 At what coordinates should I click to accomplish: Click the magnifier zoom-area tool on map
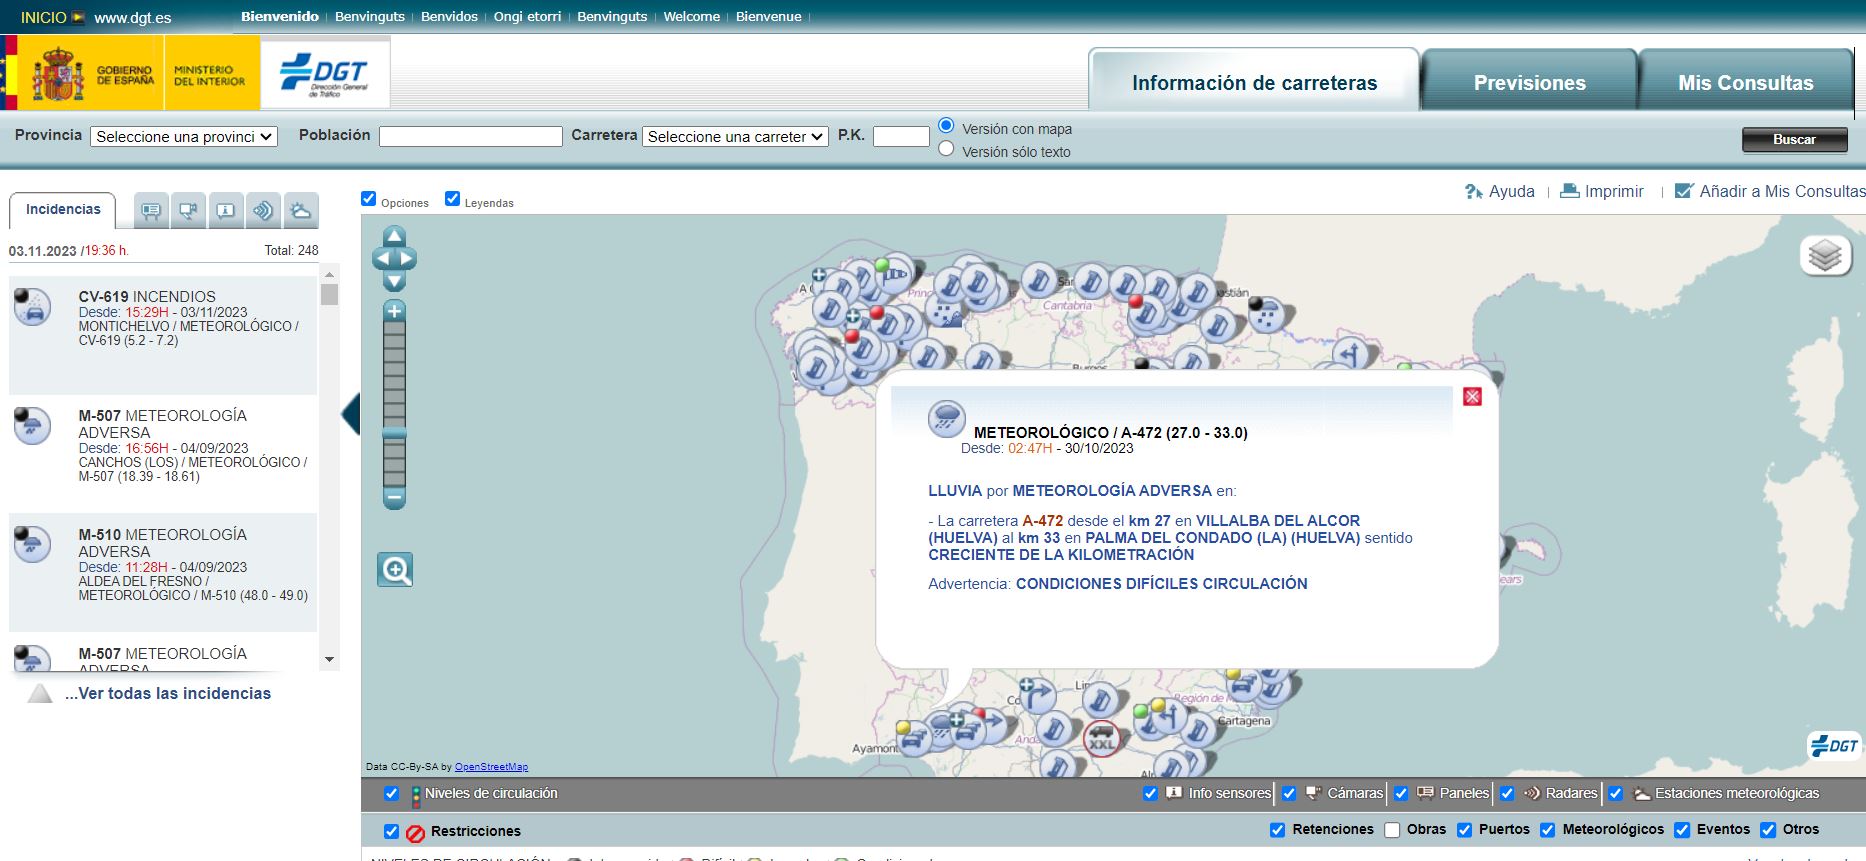click(395, 570)
